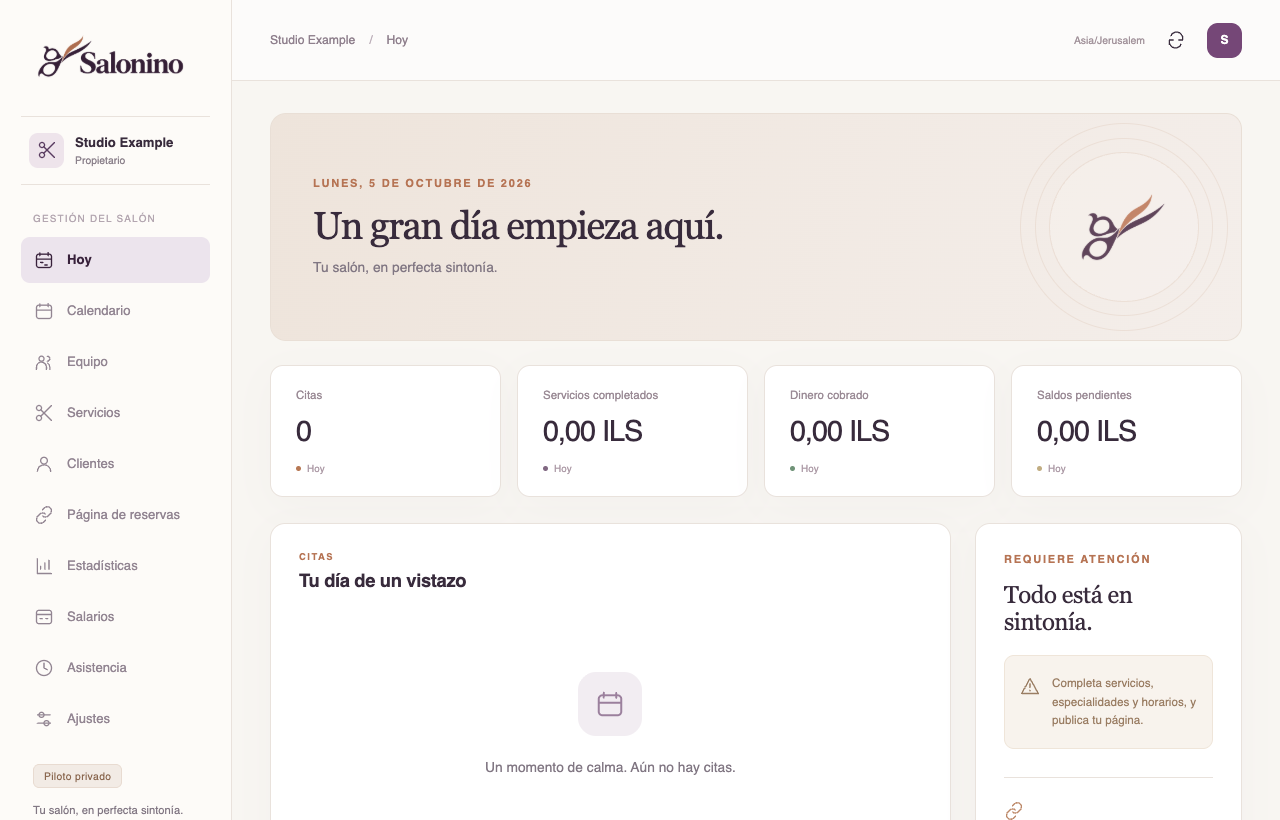Open the Hoy menu item
Viewport: 1280px width, 820px height.
coord(115,260)
